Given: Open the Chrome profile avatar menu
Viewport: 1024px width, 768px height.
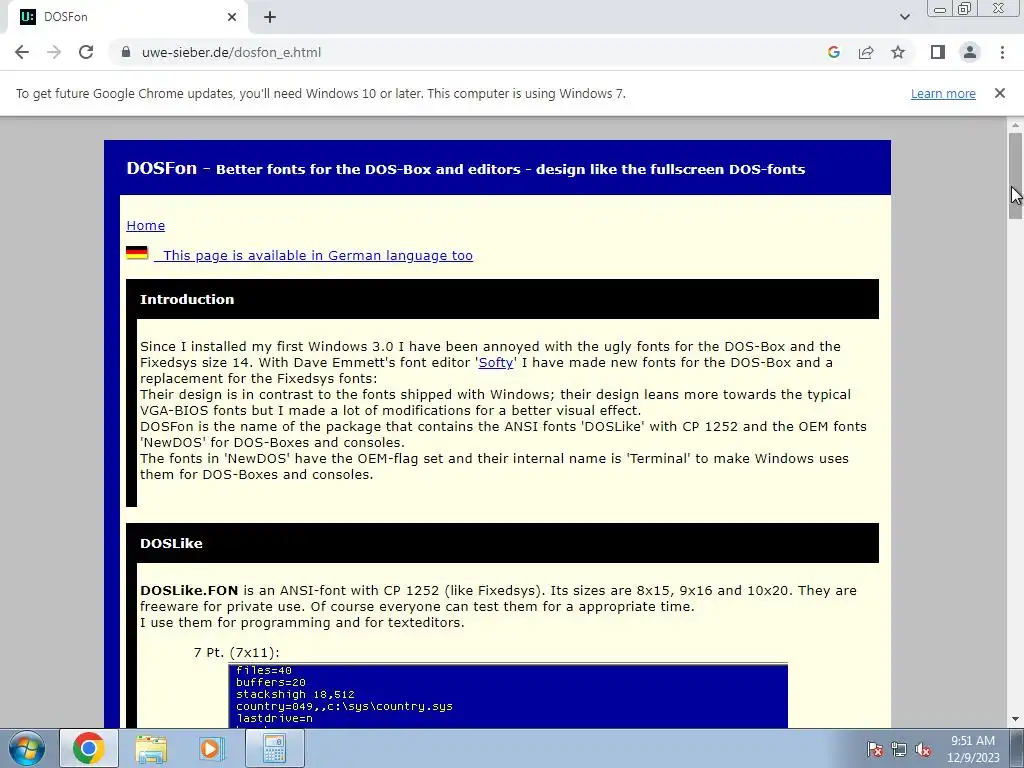Looking at the screenshot, I should click(970, 52).
